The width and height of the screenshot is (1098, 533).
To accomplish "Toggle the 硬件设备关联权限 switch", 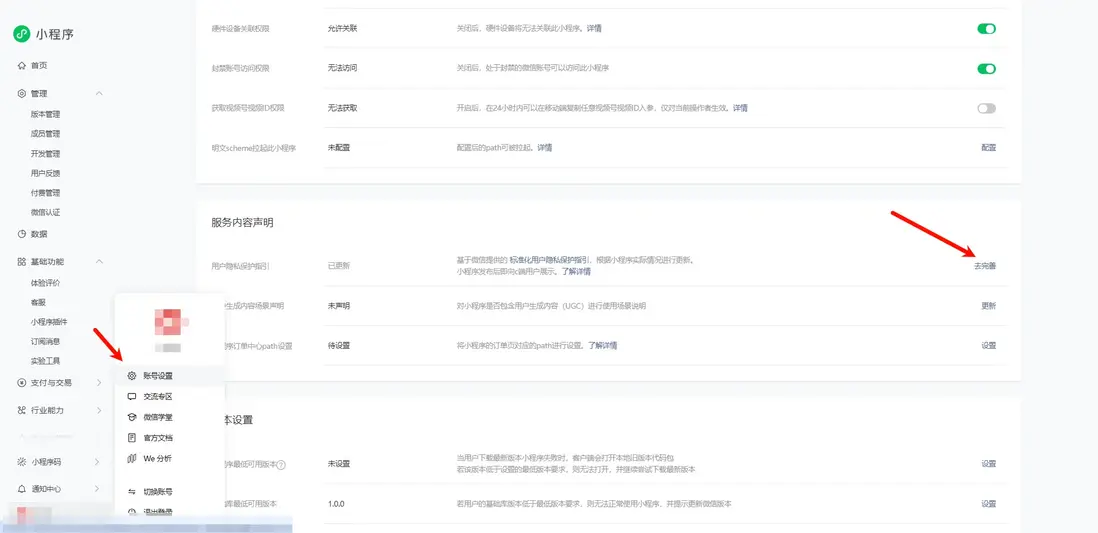I will click(x=987, y=29).
